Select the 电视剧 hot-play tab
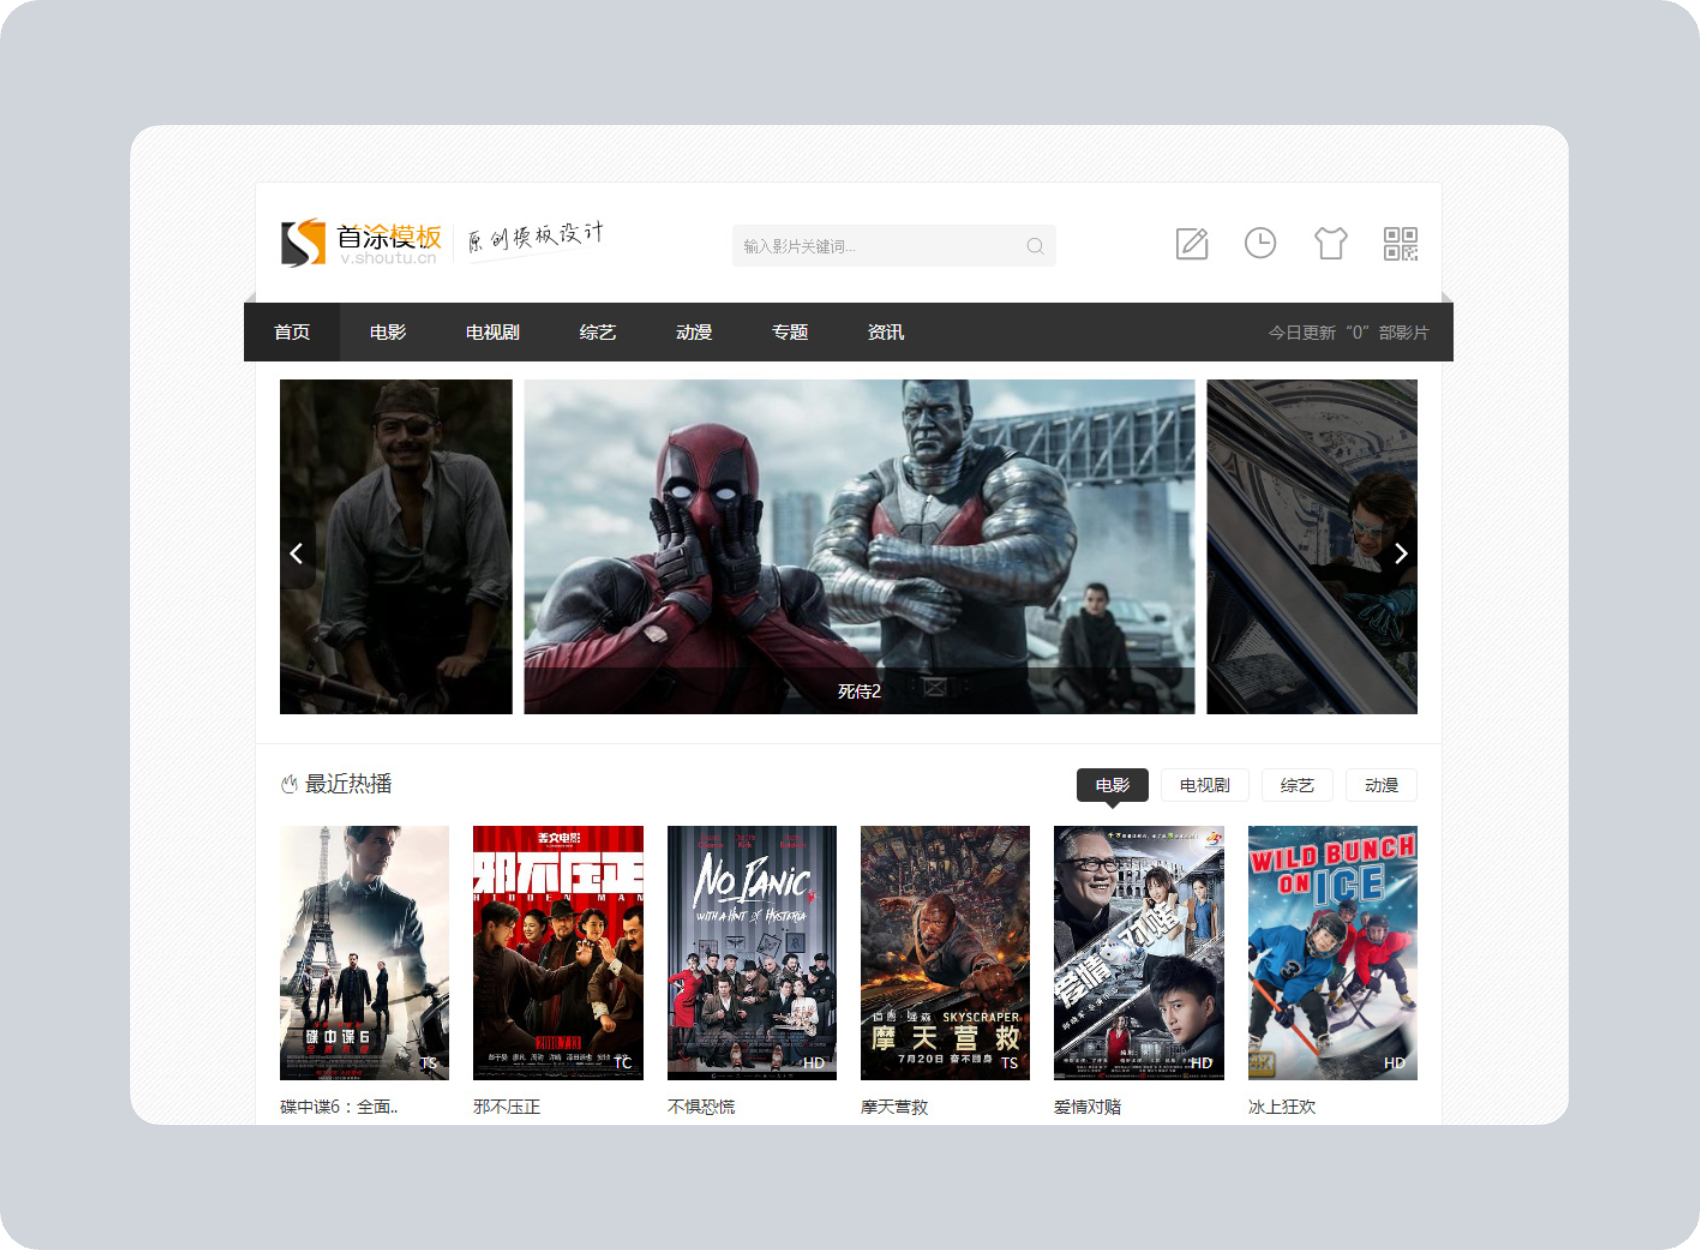 [x=1205, y=785]
